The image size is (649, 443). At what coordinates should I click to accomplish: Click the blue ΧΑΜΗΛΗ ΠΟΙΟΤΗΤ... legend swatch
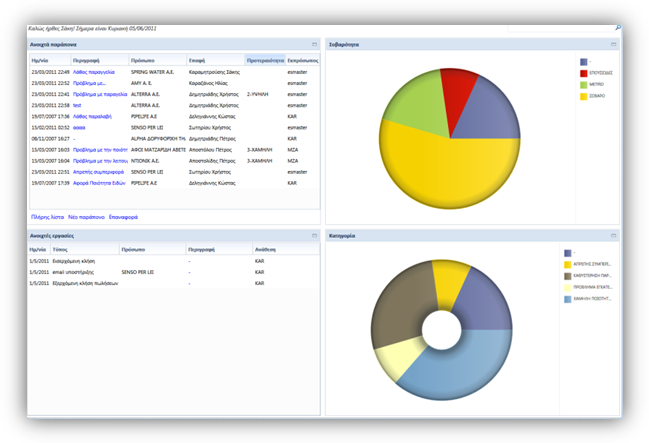[567, 299]
